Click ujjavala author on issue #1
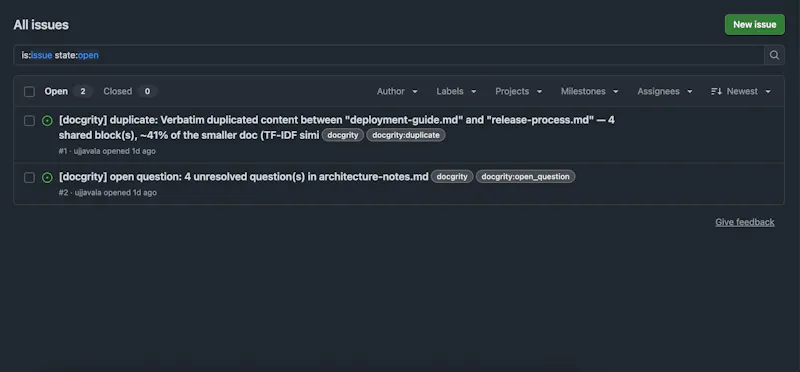800x372 pixels. pos(87,151)
